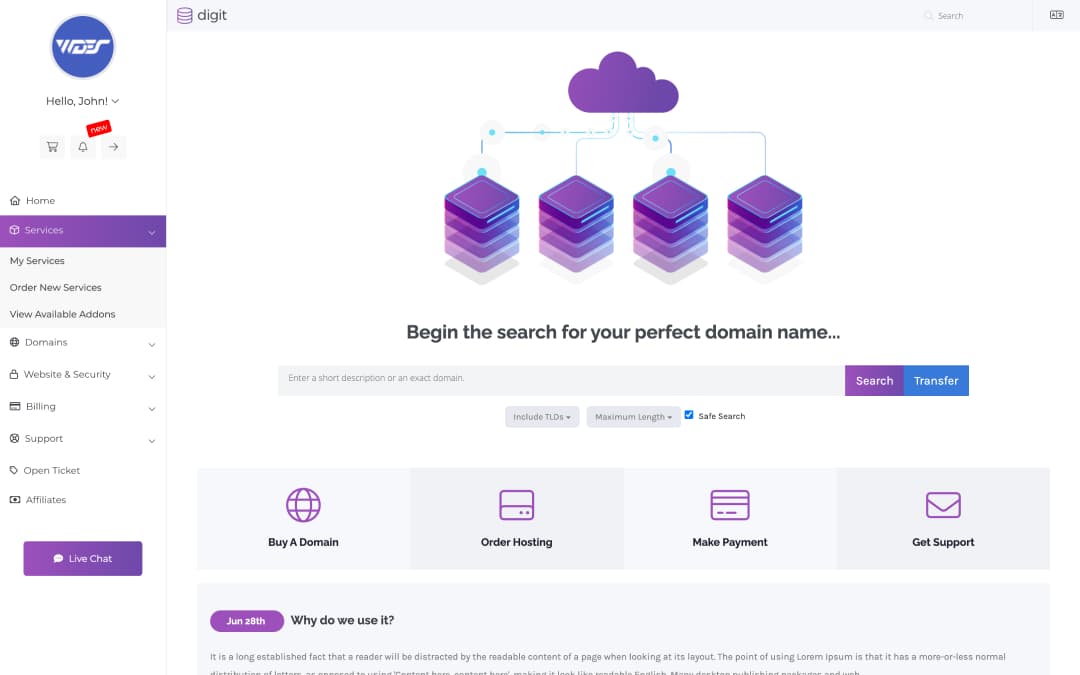
Task: Click the Open Ticket tag icon
Action: (x=14, y=470)
